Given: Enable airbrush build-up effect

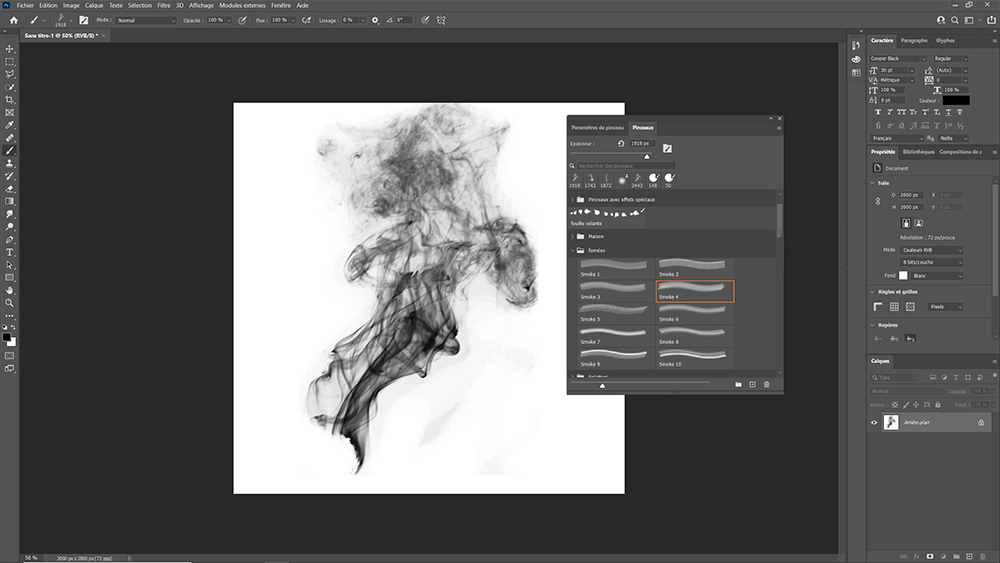Looking at the screenshot, I should (306, 20).
